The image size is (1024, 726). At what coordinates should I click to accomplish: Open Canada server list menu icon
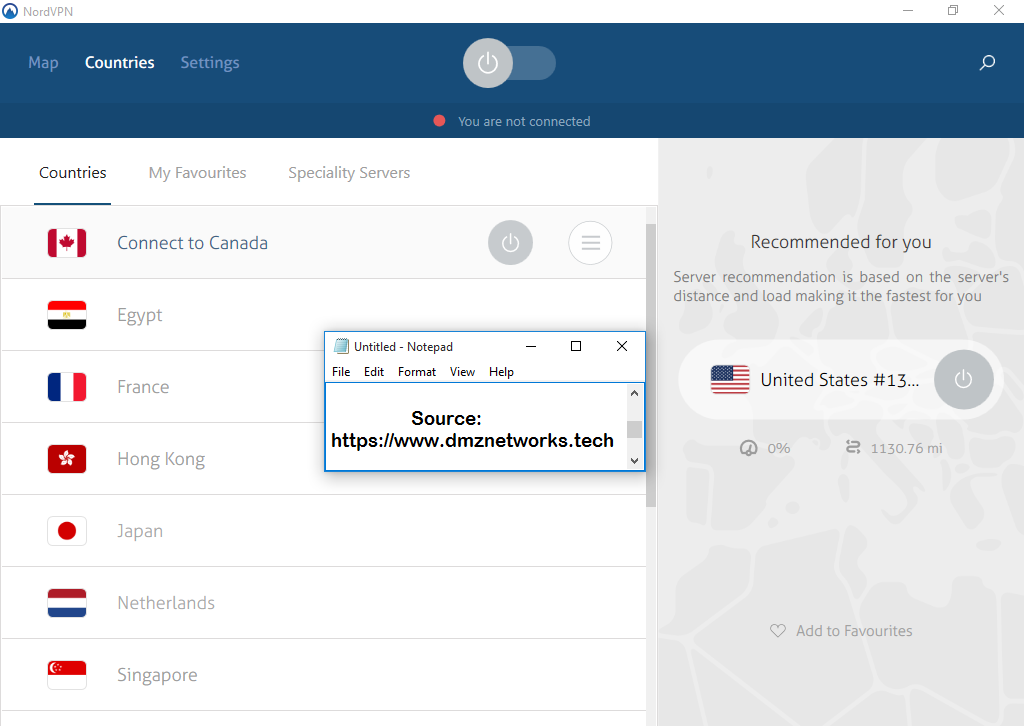[x=590, y=243]
